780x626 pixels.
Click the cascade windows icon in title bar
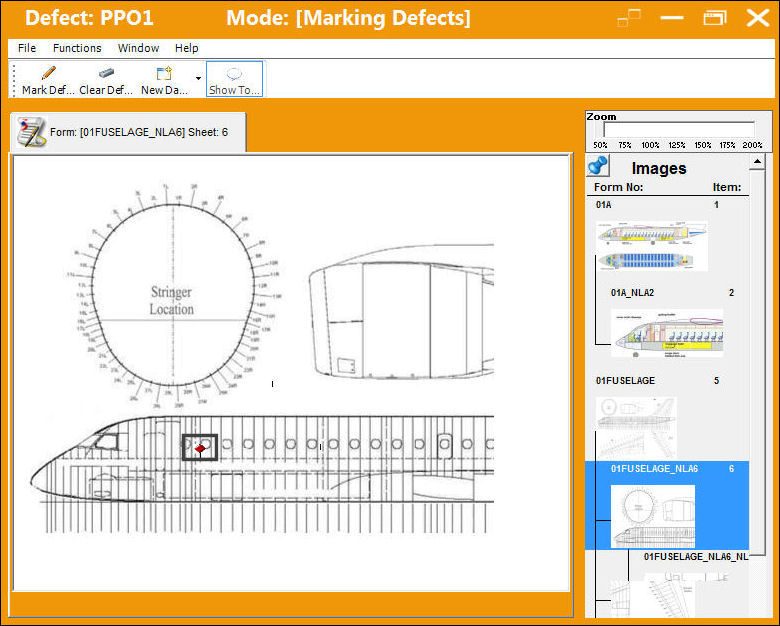[629, 18]
